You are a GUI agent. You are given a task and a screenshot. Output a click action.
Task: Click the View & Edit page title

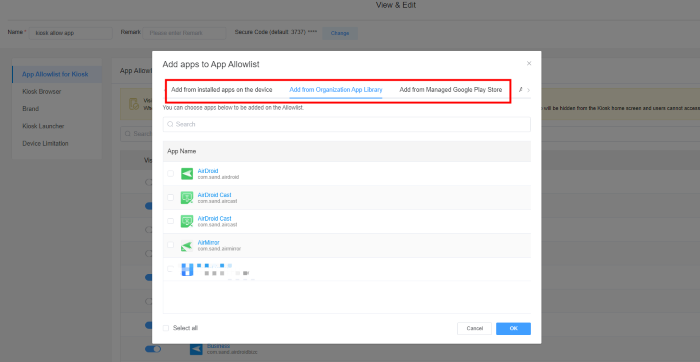396,5
